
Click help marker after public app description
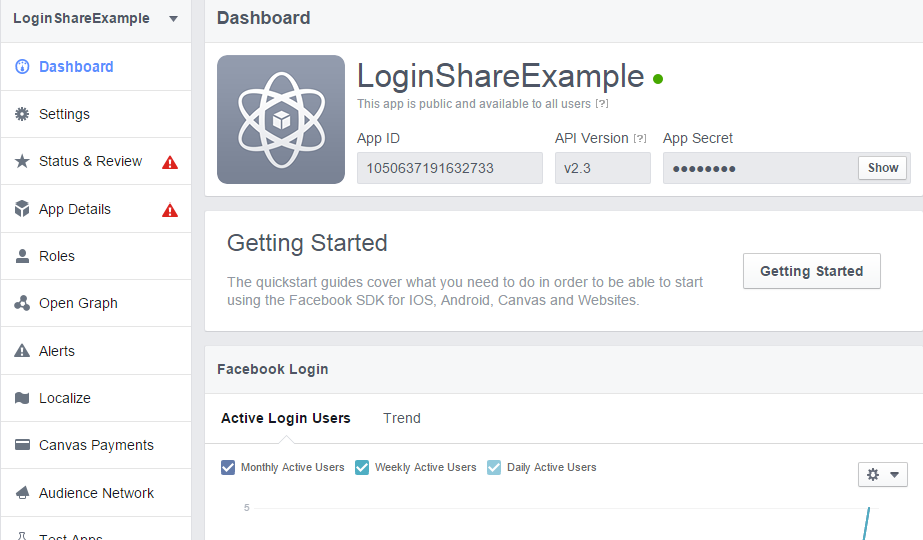(602, 104)
